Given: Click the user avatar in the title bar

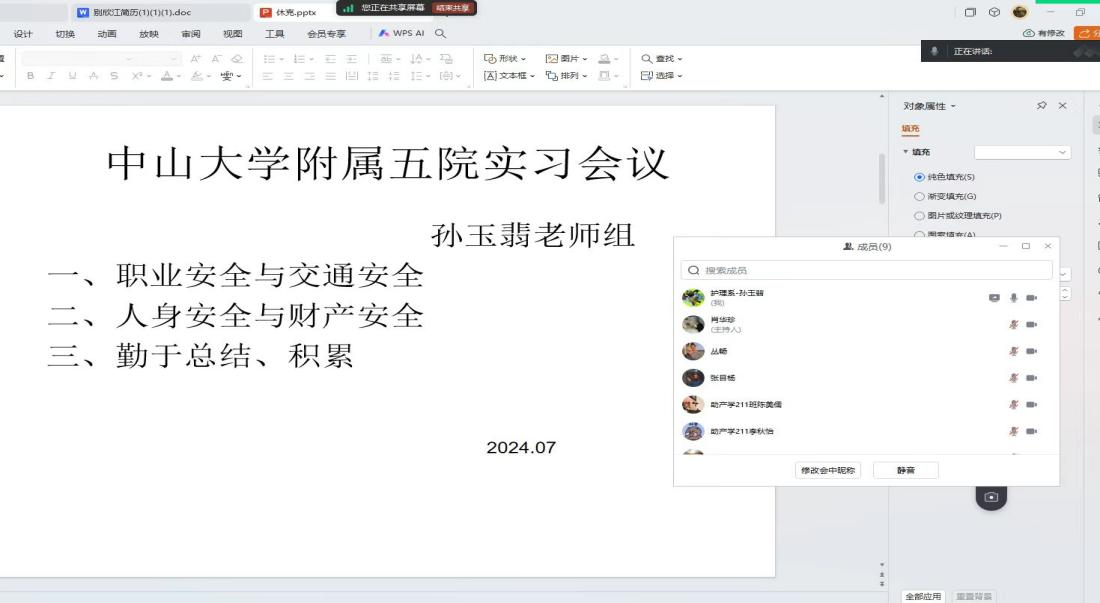Looking at the screenshot, I should coord(1020,12).
